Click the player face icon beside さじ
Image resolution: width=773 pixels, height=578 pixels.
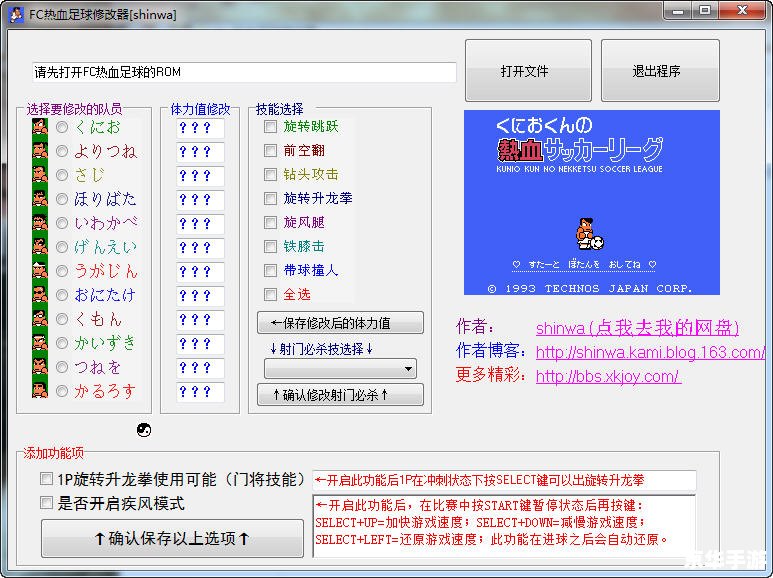point(40,175)
